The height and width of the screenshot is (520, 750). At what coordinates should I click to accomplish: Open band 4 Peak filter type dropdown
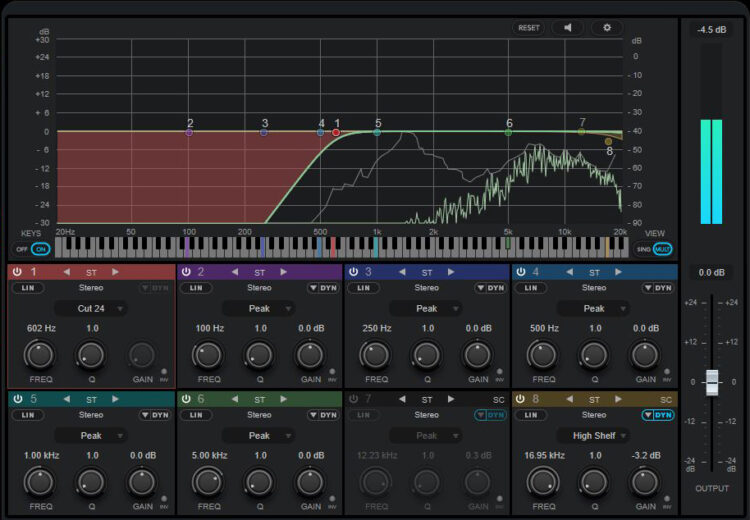coord(594,309)
